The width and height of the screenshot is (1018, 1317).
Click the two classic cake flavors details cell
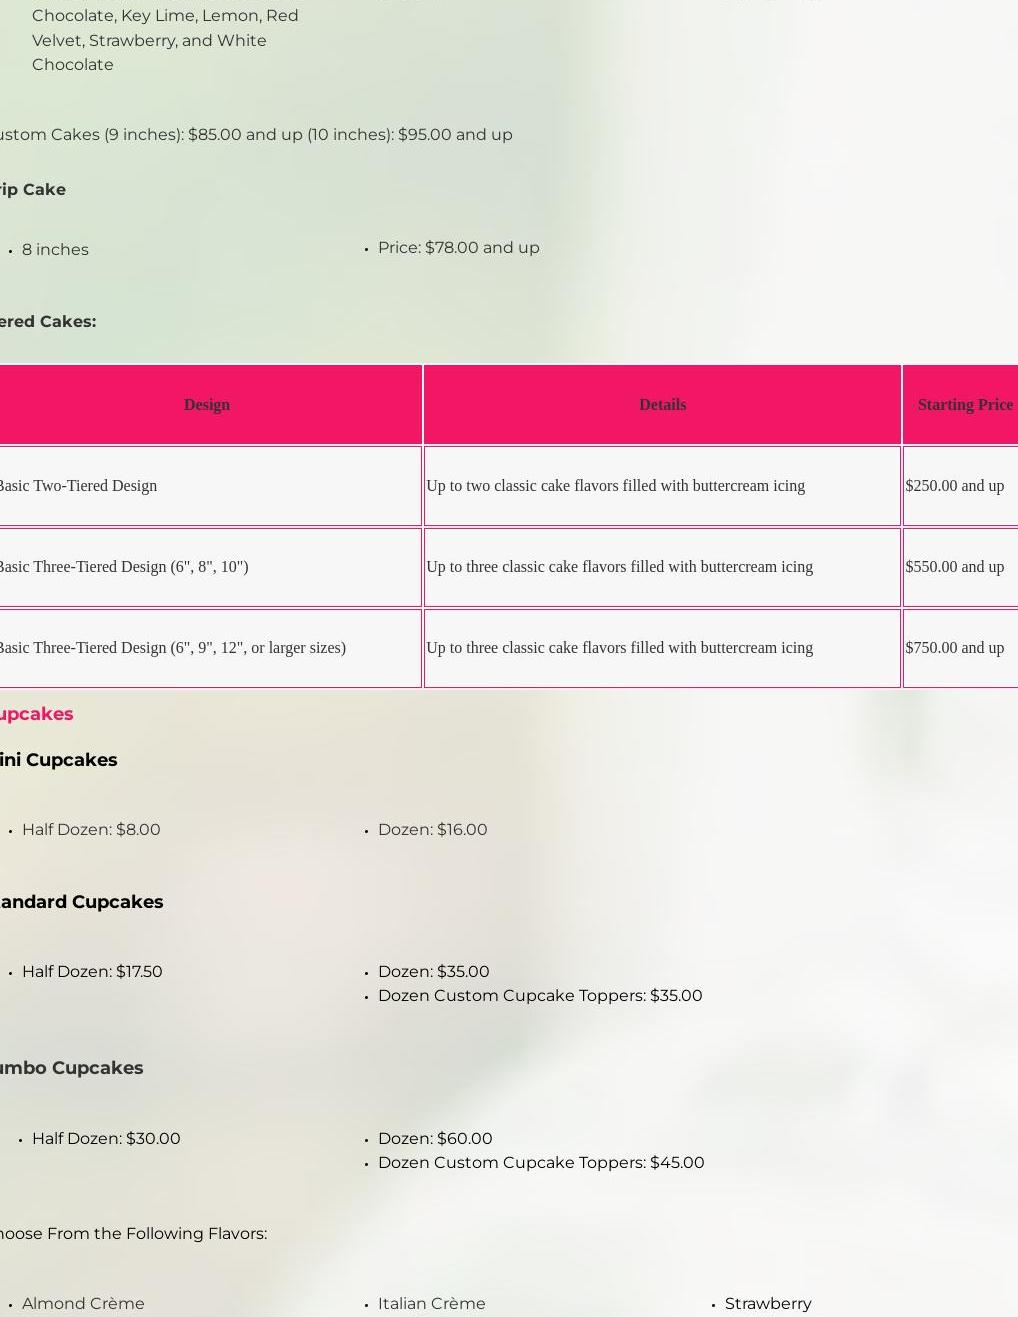[615, 486]
